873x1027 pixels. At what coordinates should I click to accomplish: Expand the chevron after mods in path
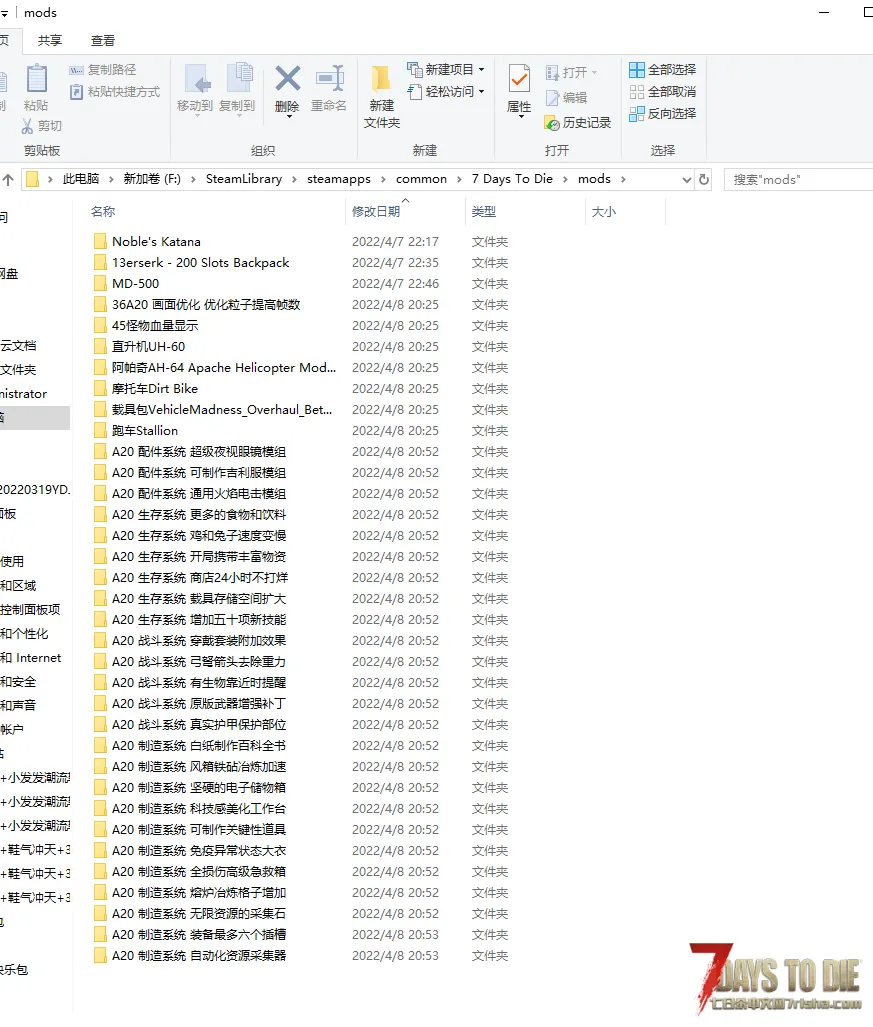tap(623, 179)
